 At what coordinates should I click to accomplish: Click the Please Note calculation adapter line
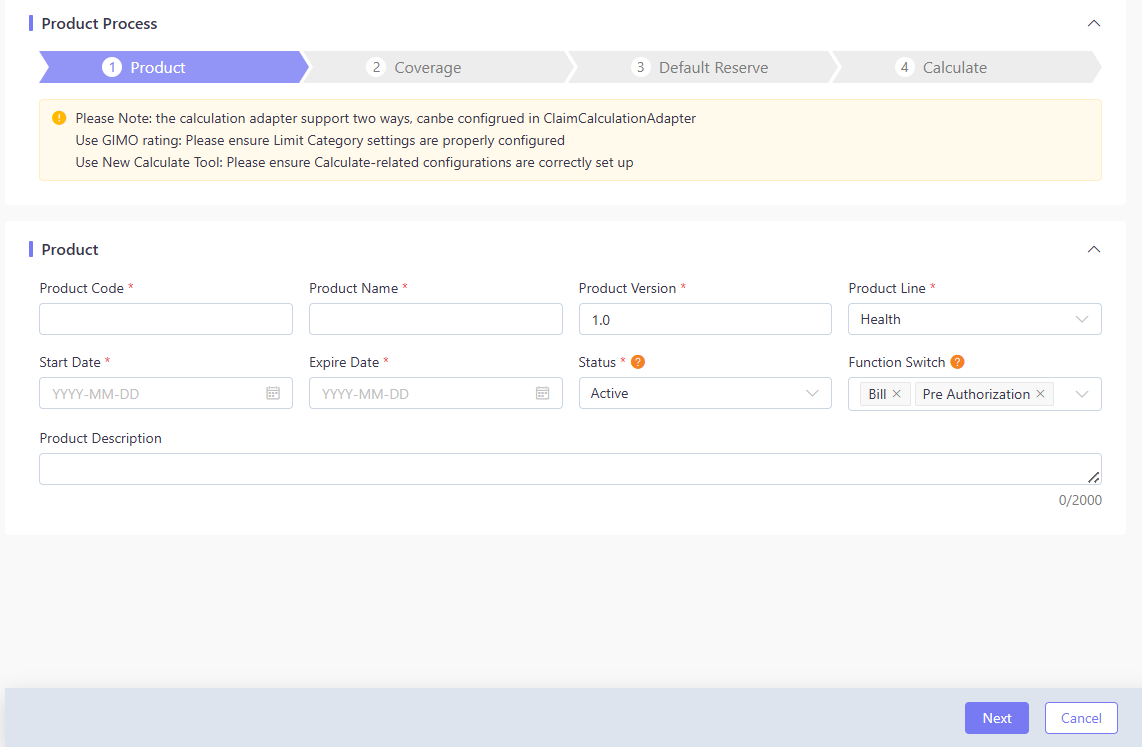(x=385, y=118)
